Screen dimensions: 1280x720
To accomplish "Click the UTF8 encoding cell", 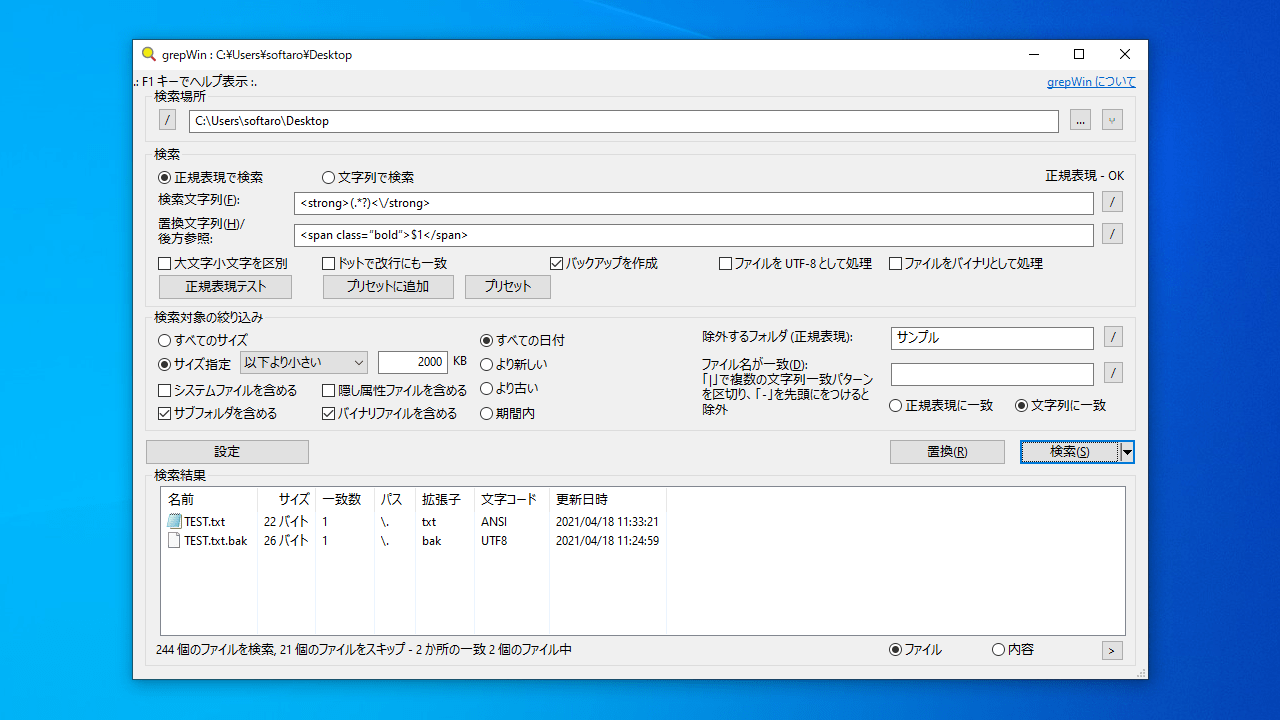I will click(494, 541).
